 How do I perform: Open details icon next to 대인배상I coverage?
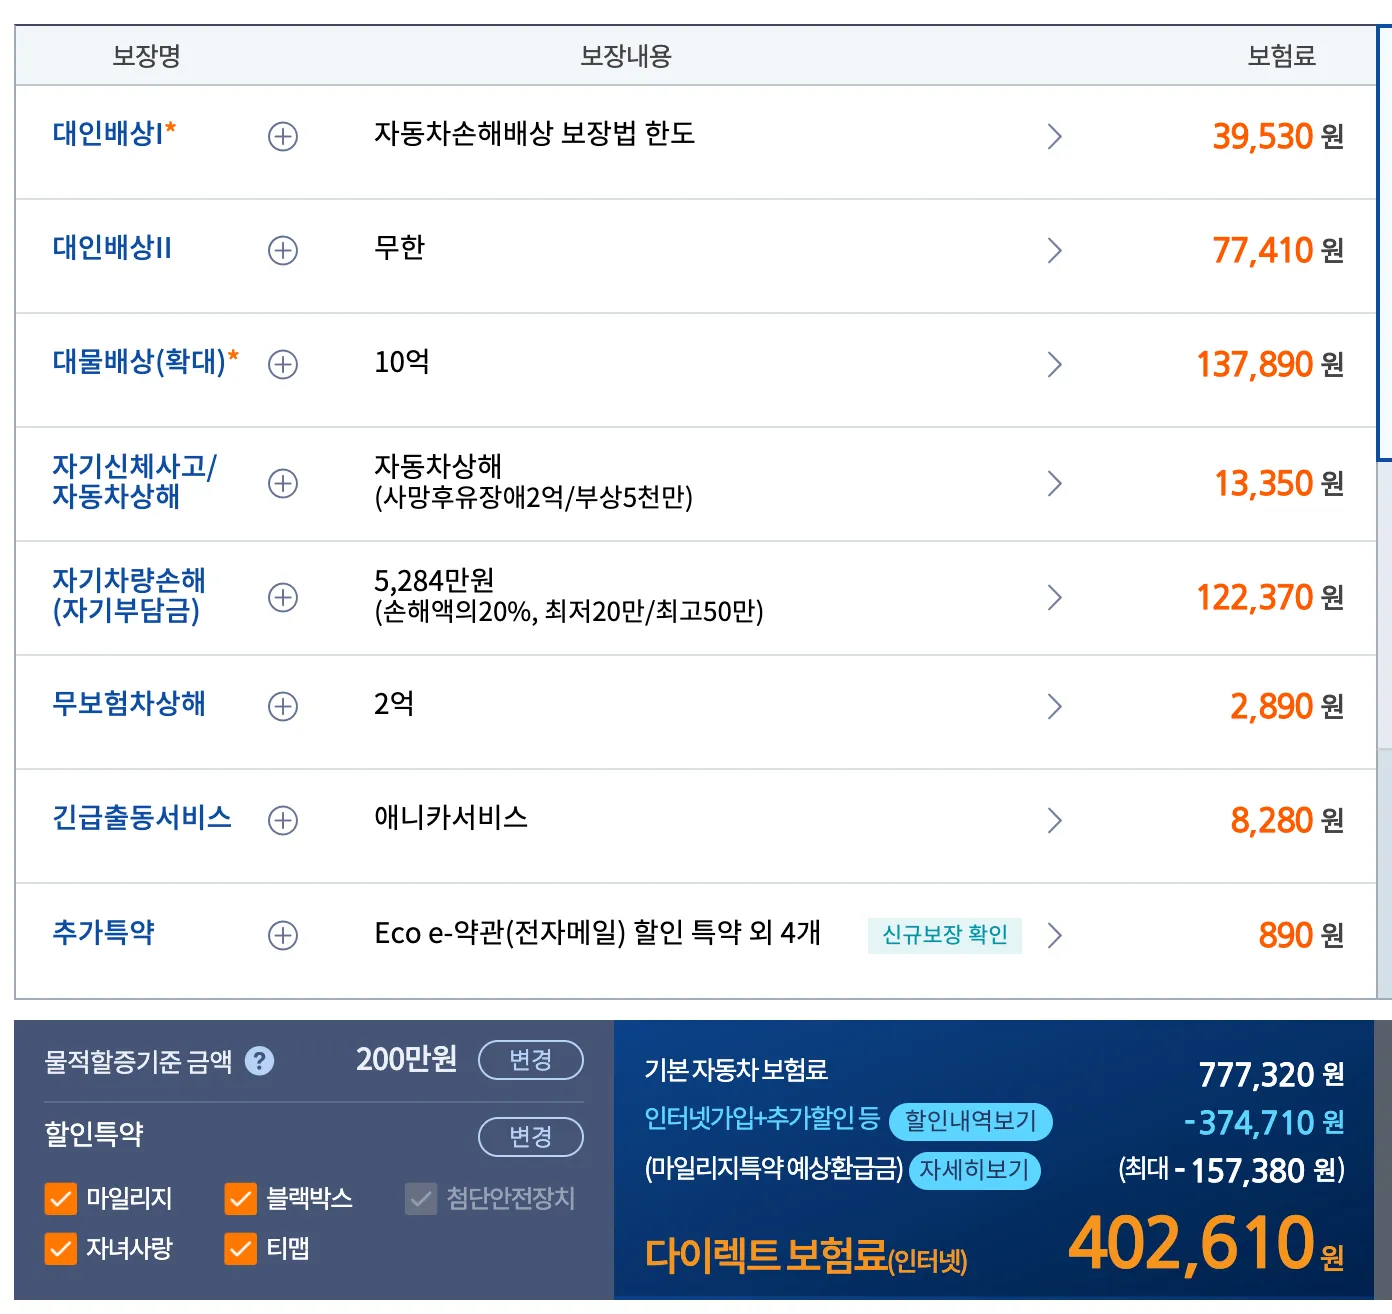pyautogui.click(x=283, y=137)
